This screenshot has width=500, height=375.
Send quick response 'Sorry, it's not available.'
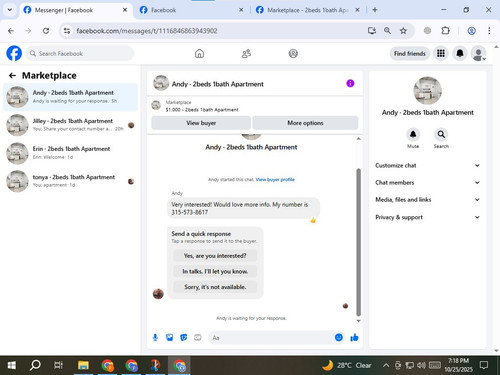coord(215,287)
